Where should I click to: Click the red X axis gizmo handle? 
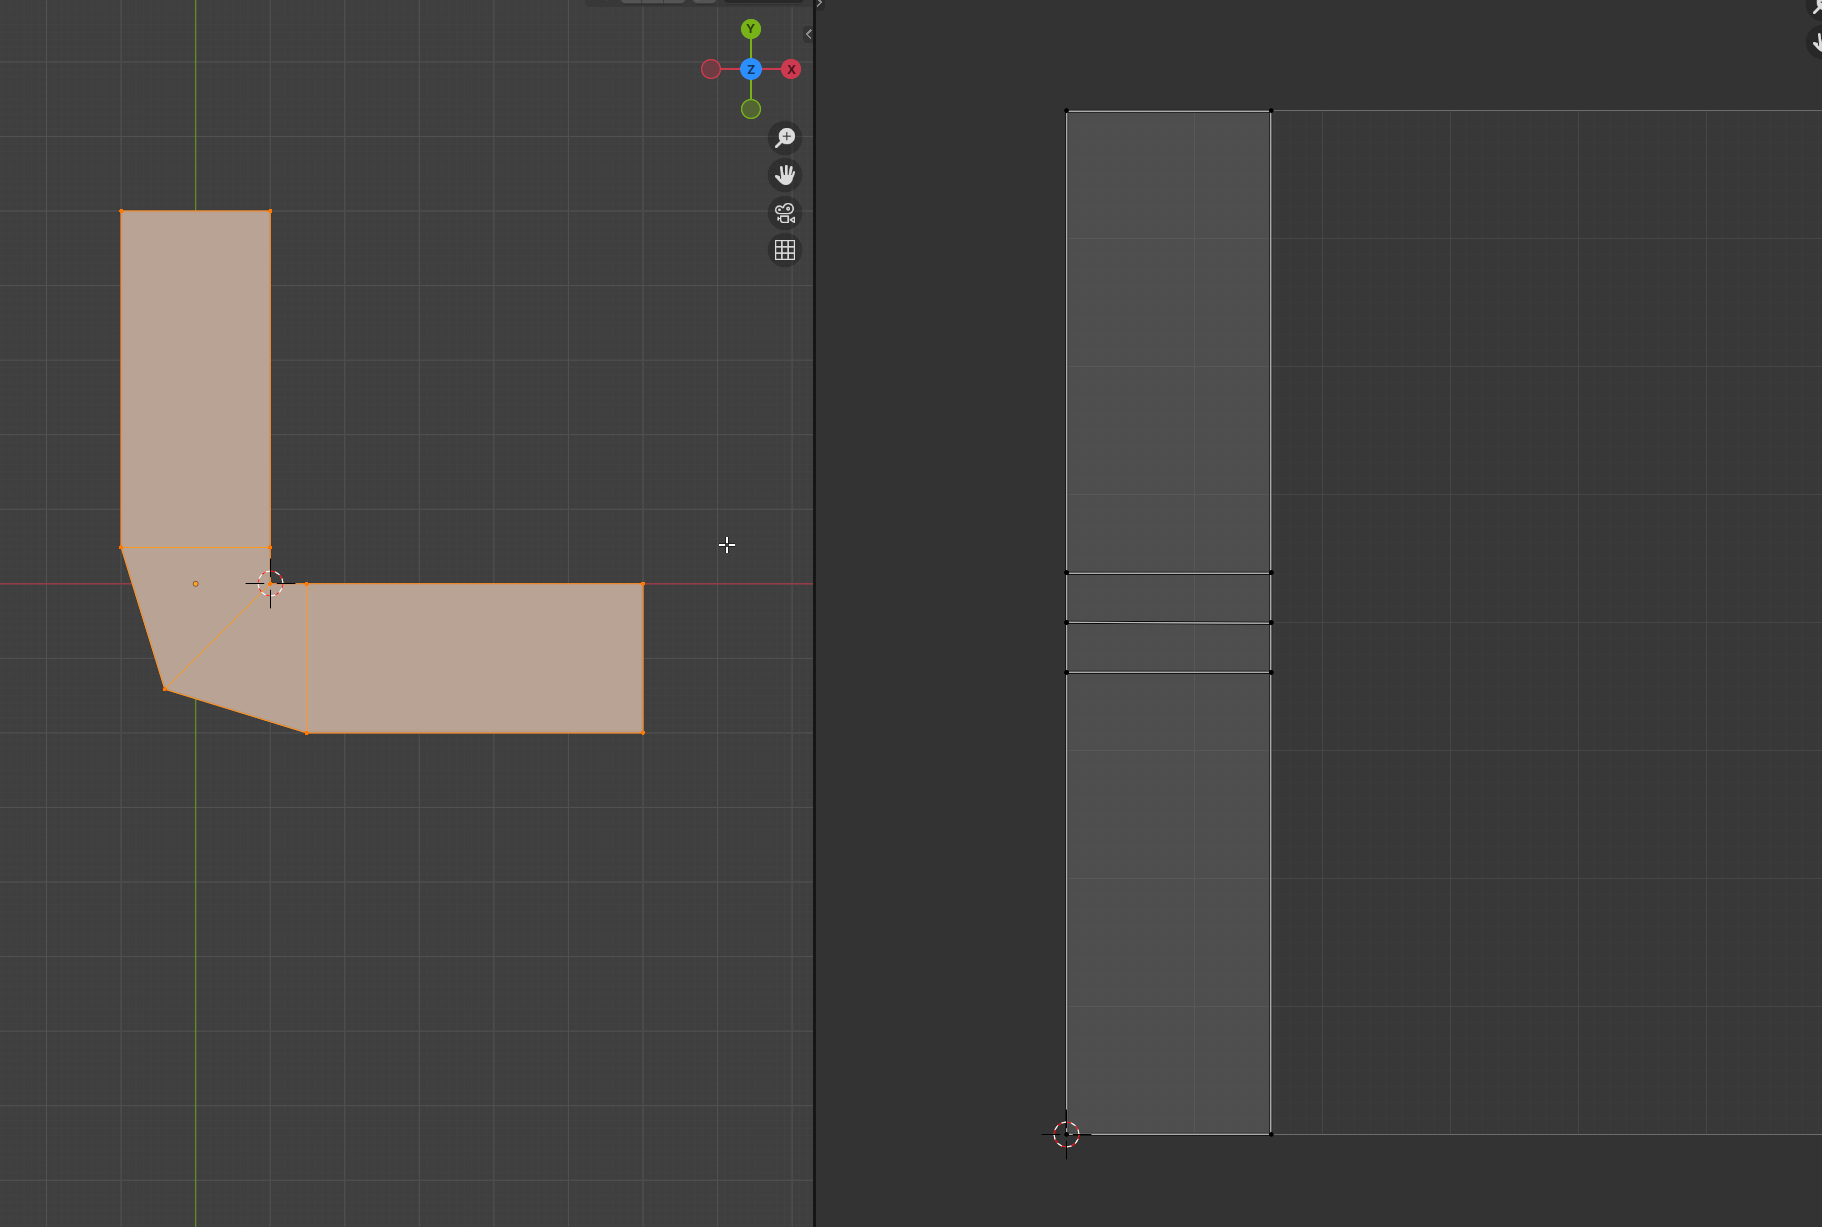pos(791,69)
